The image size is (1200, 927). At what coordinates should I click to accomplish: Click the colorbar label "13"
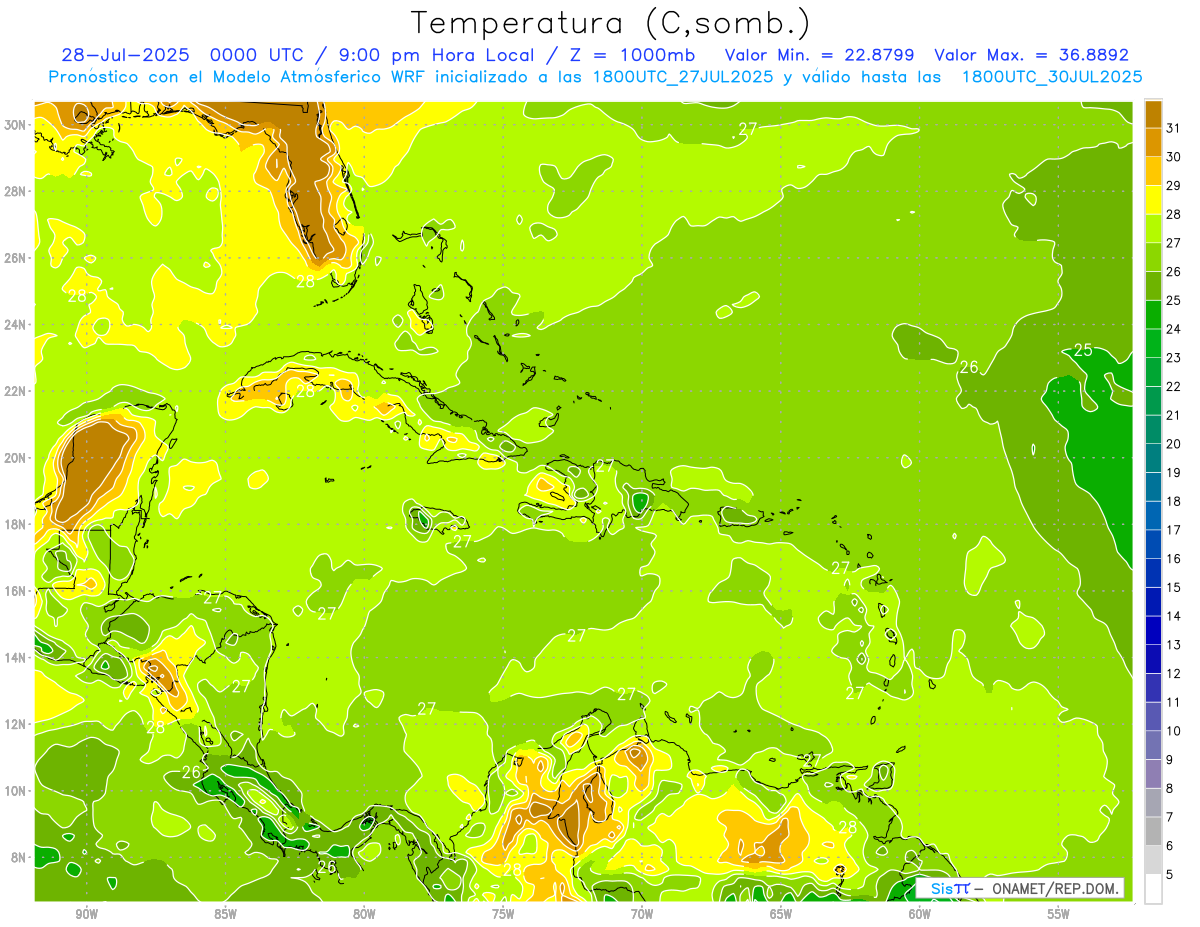tap(1174, 645)
